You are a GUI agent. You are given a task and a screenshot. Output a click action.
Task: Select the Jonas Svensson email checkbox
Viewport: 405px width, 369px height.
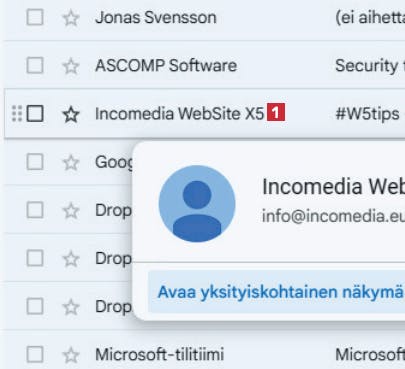[35, 17]
